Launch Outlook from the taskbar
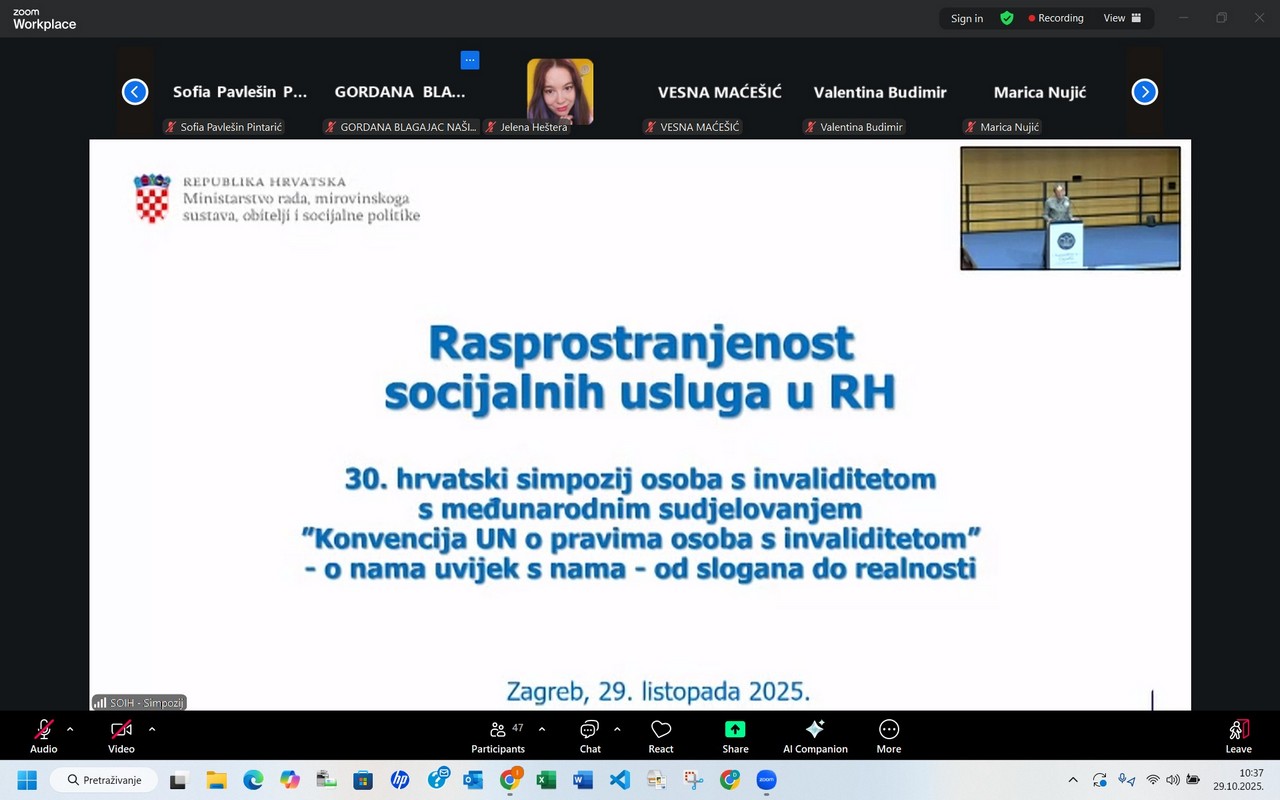This screenshot has width=1280, height=800. tap(472, 779)
